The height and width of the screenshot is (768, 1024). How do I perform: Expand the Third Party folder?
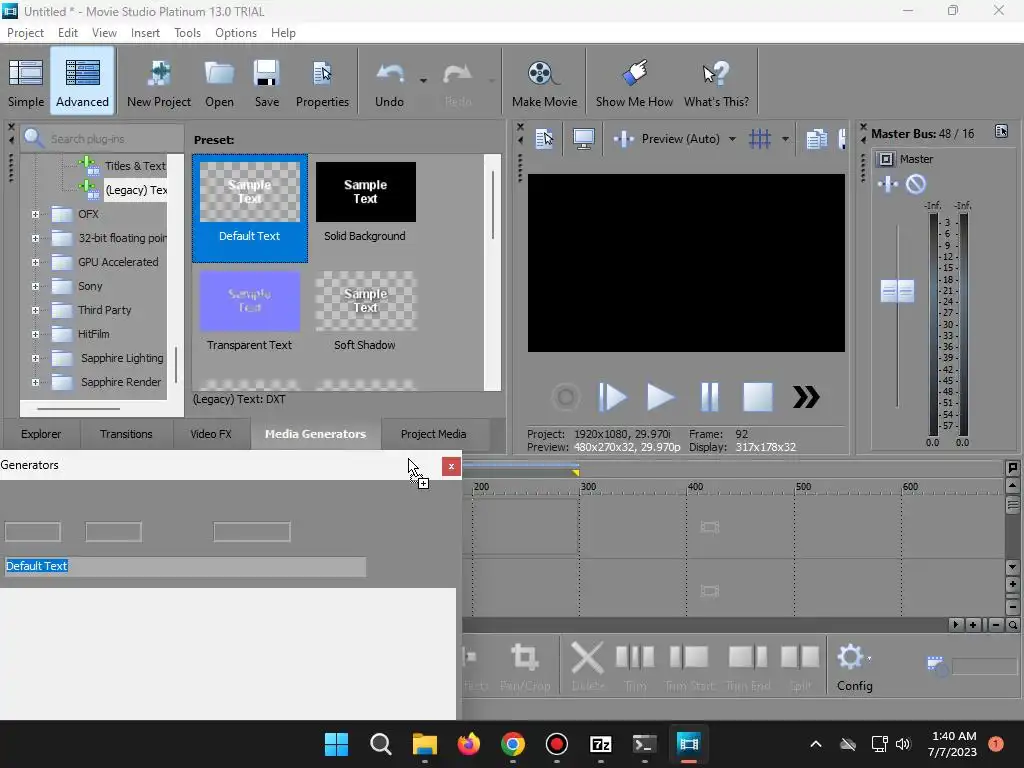pos(35,310)
